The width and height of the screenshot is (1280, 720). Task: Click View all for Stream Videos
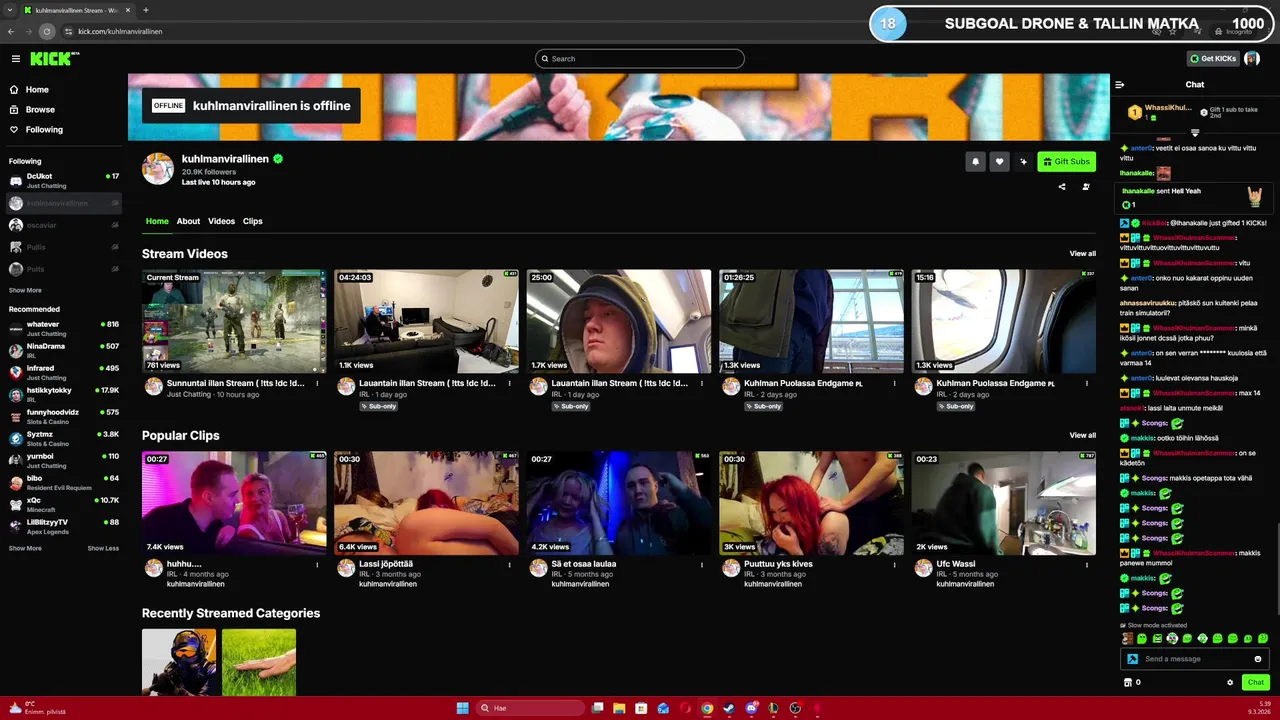[1082, 254]
